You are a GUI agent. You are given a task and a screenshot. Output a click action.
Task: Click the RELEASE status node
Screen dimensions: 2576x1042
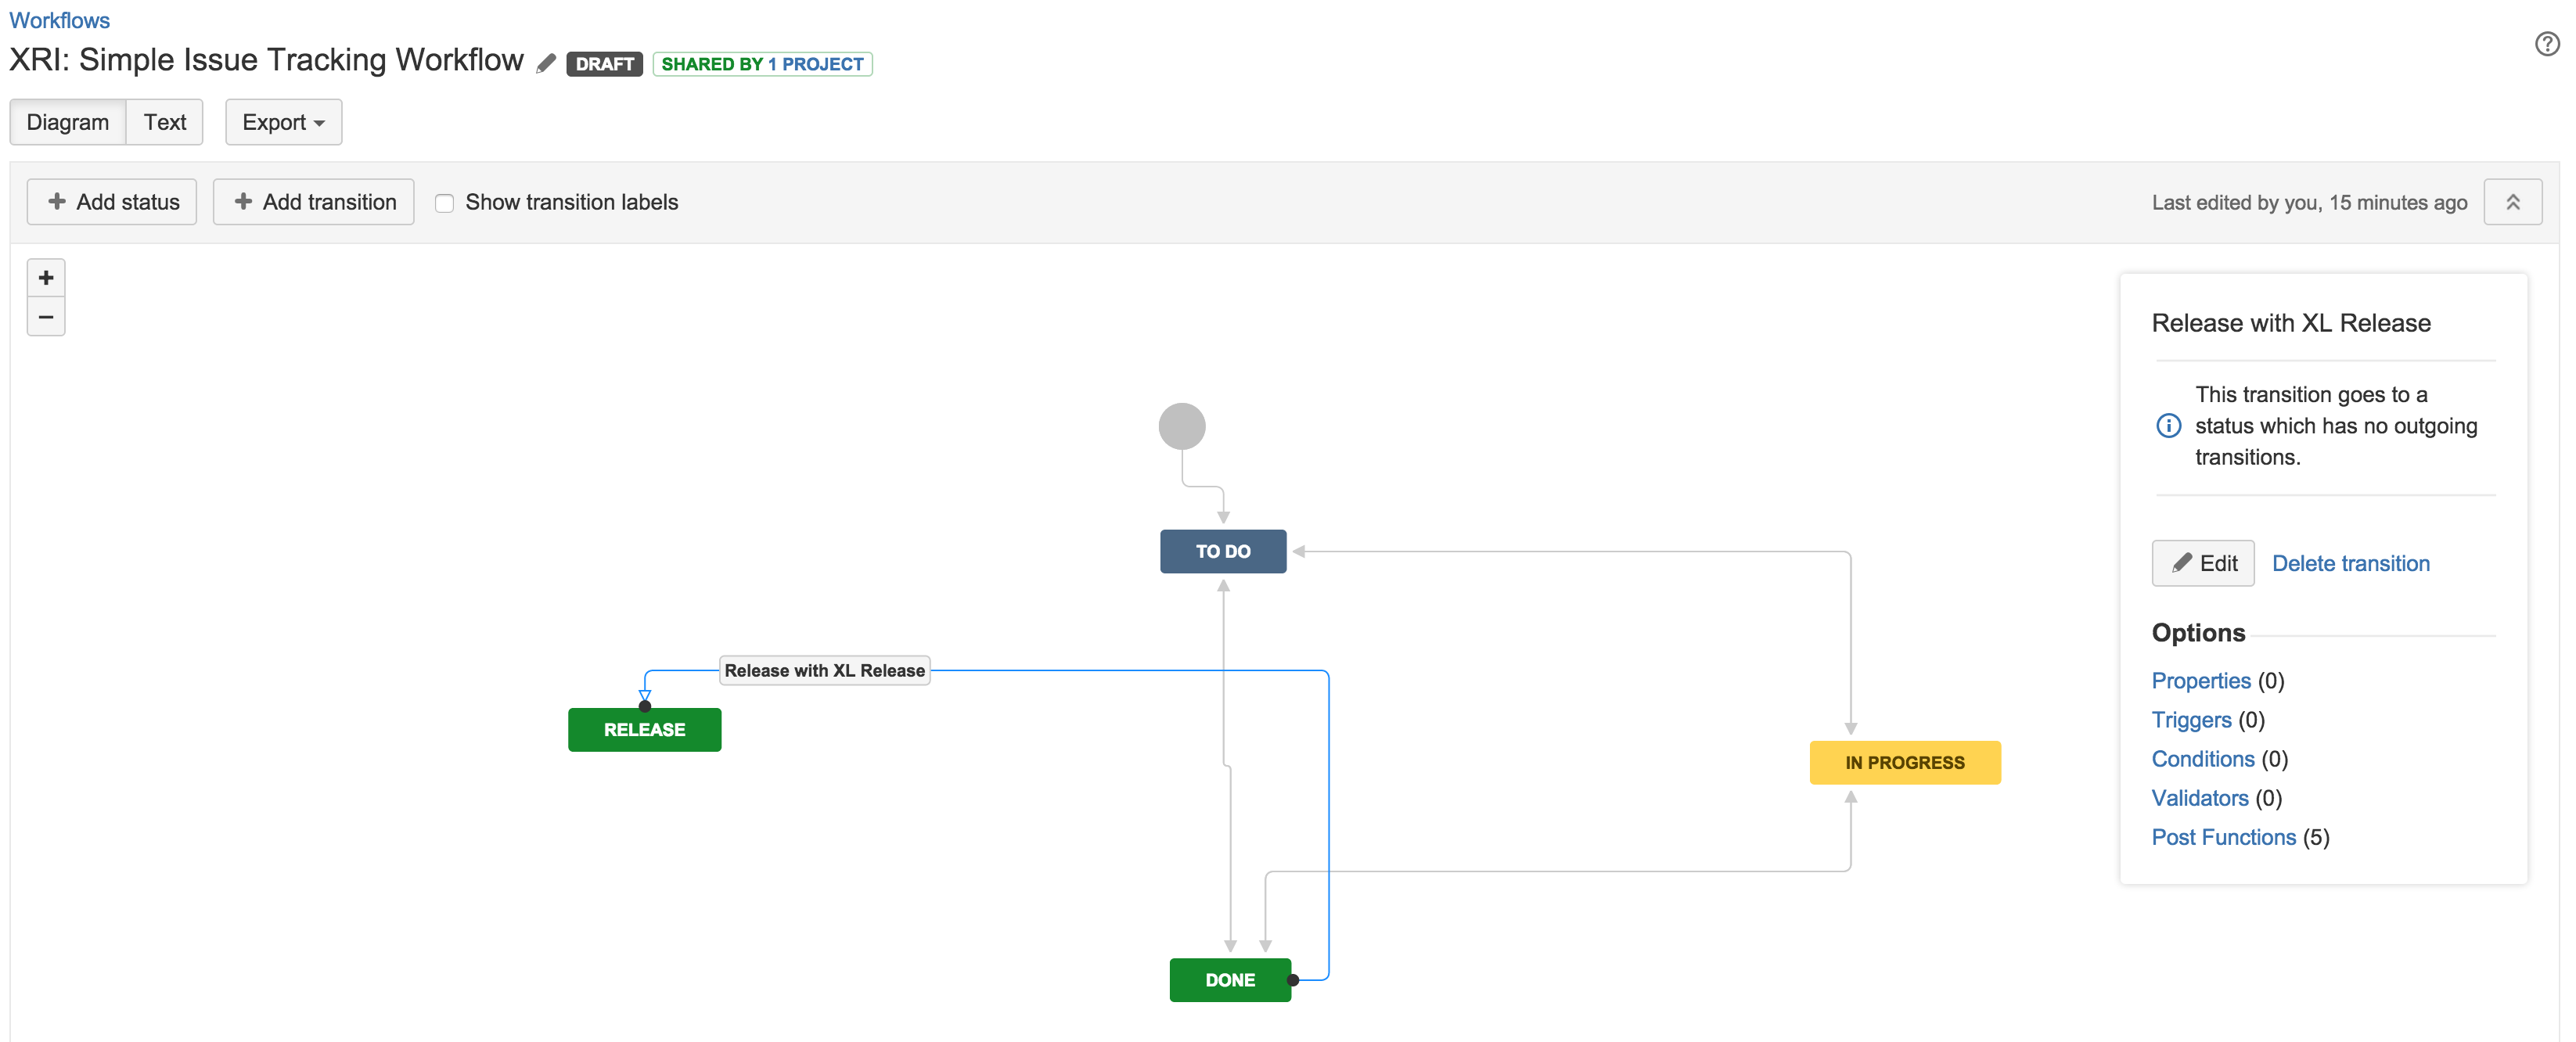coord(642,728)
